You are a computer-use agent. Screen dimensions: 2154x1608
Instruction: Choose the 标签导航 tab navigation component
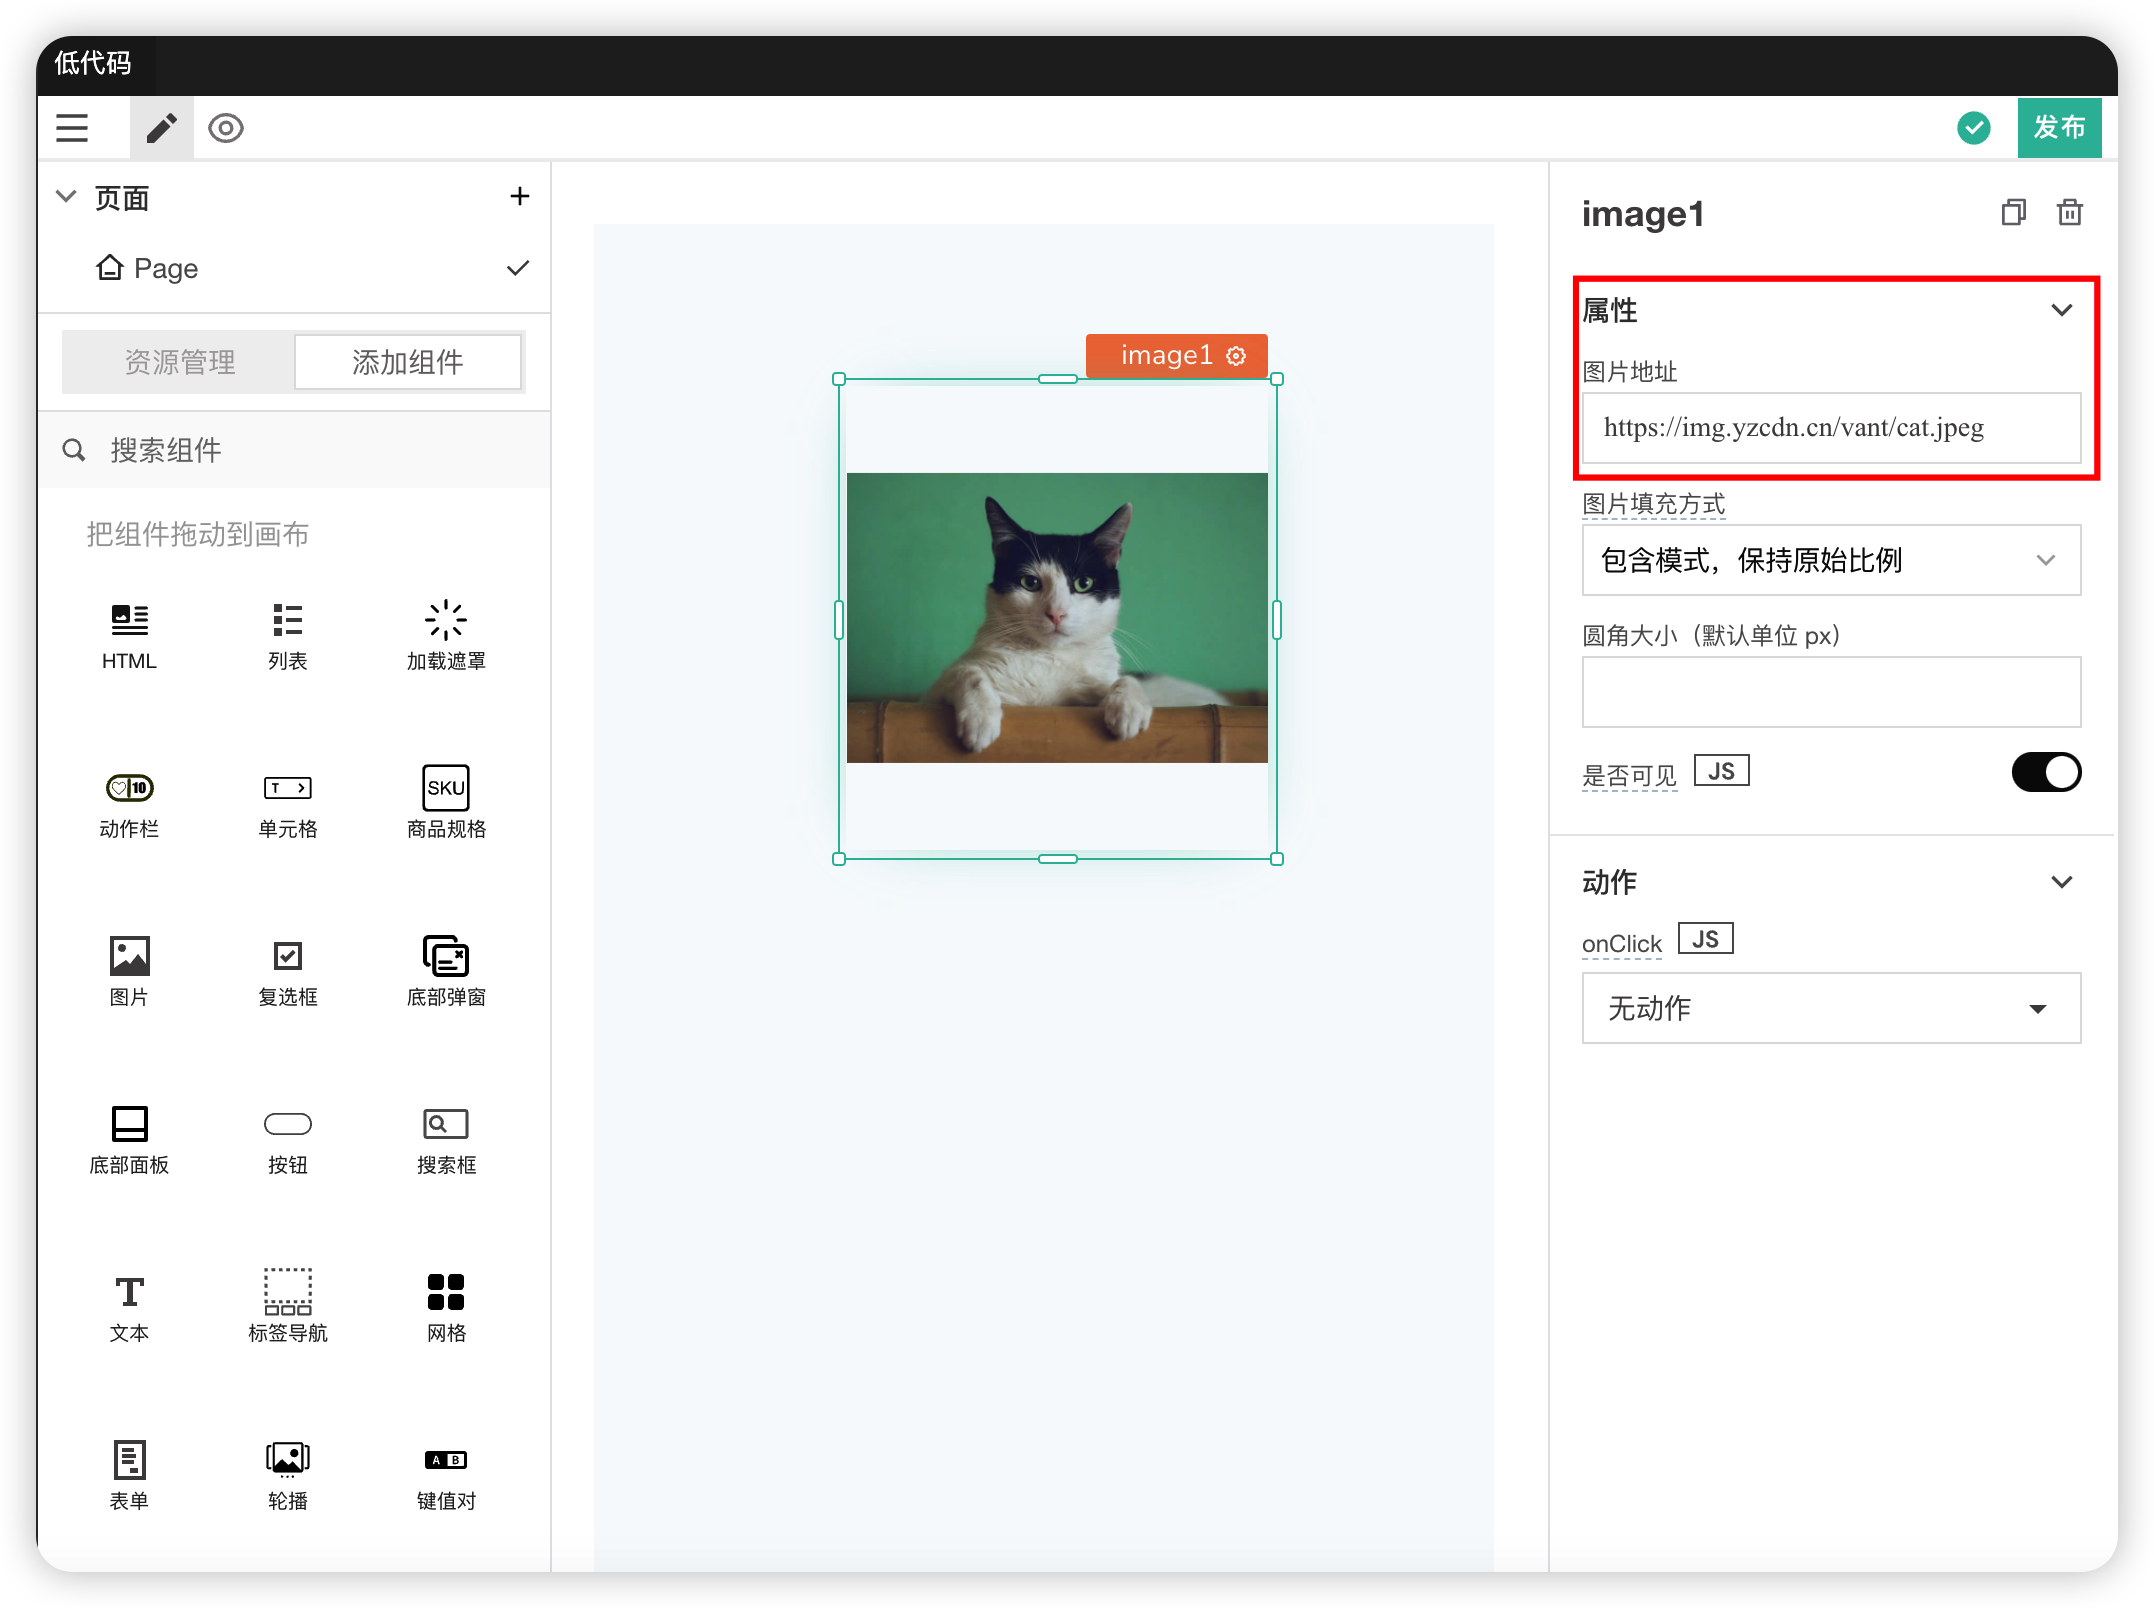(287, 1293)
